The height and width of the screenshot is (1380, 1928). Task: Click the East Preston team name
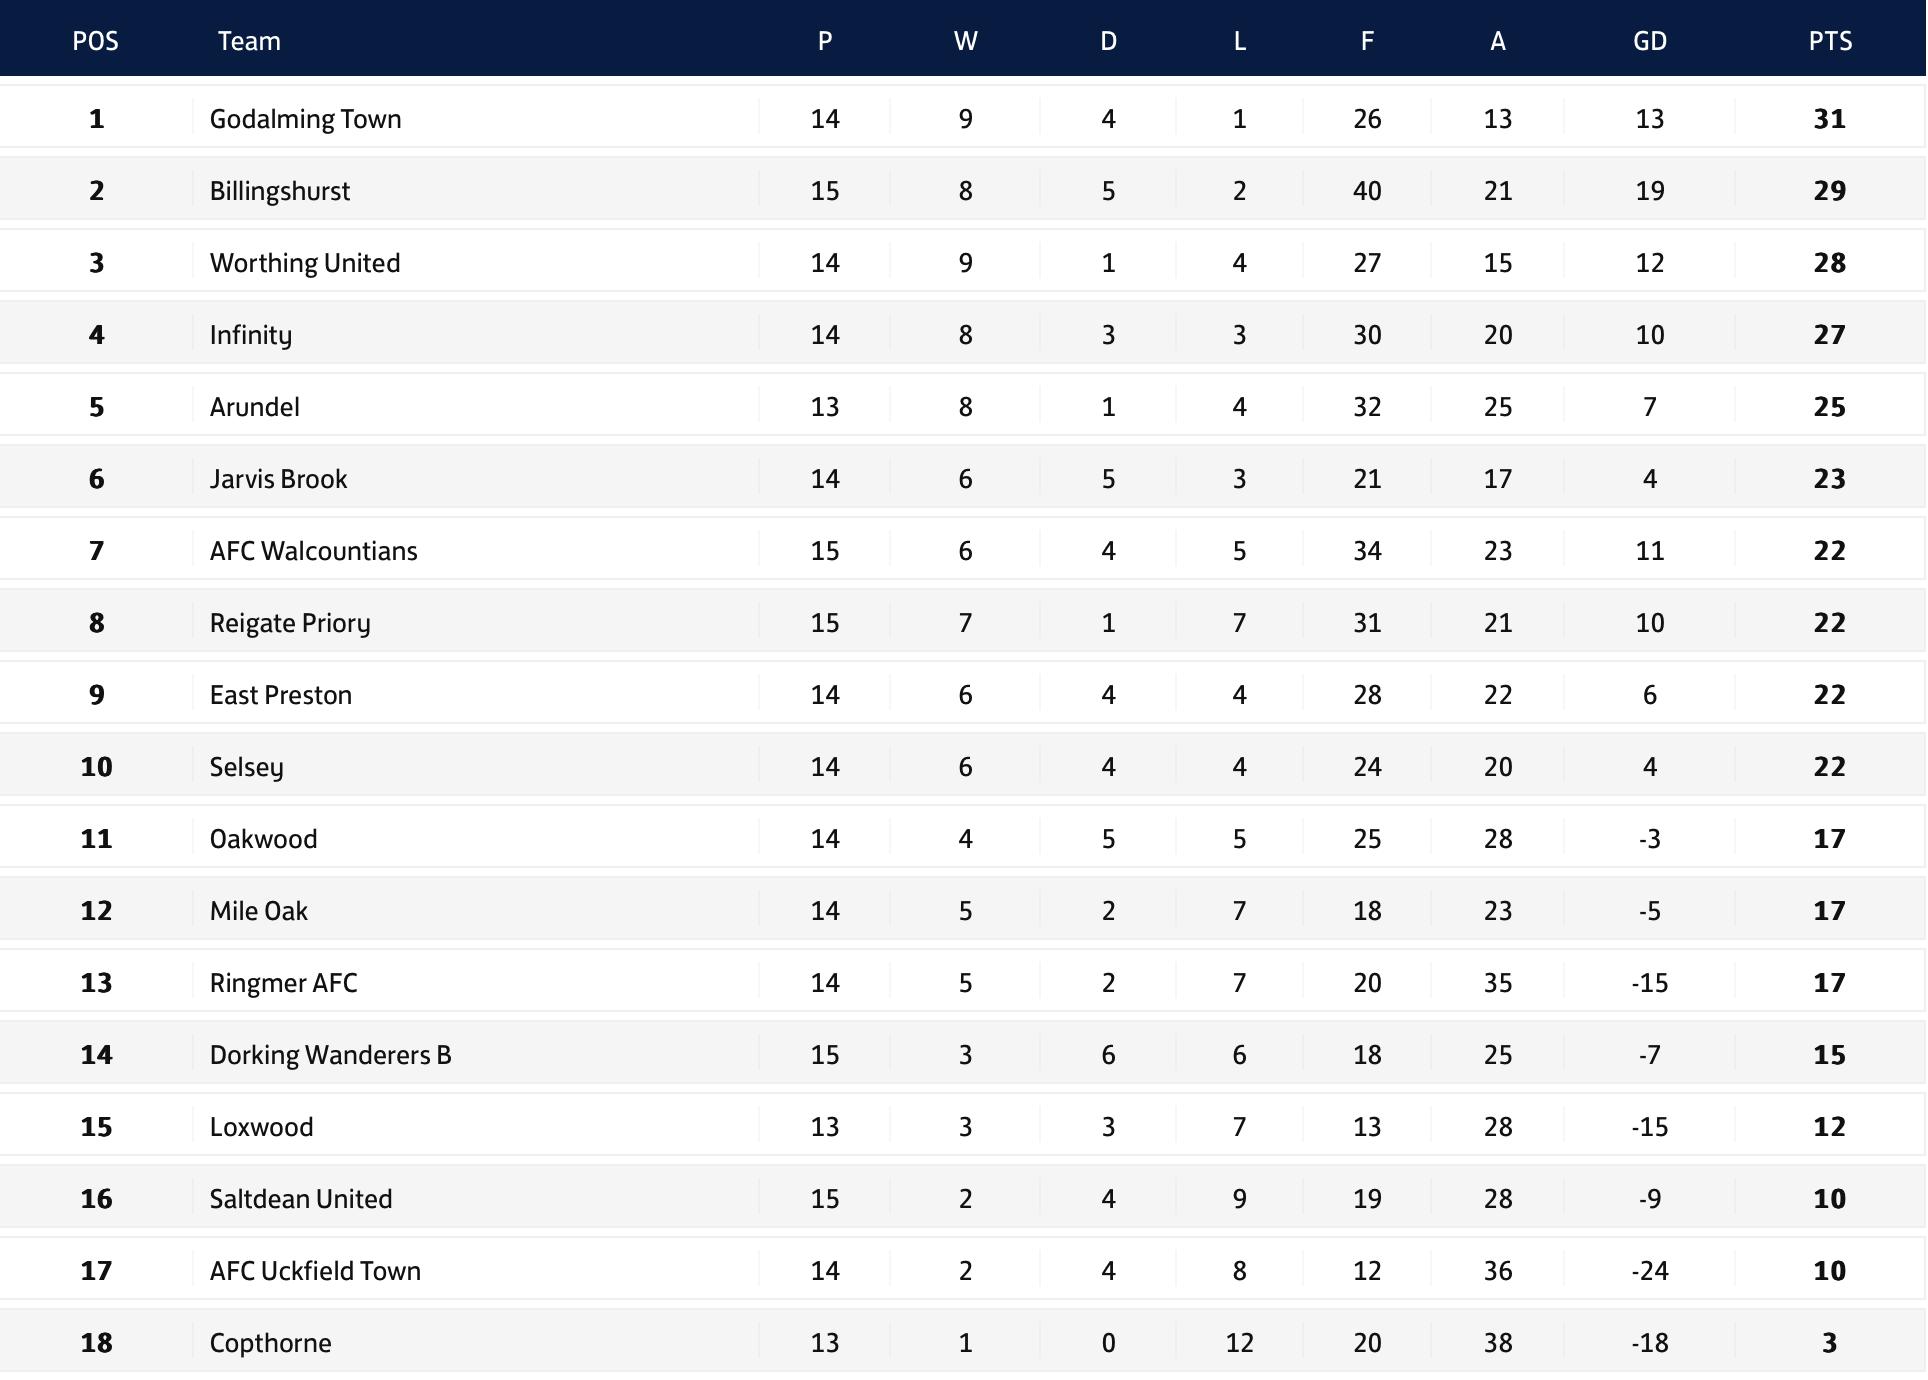pyautogui.click(x=281, y=695)
